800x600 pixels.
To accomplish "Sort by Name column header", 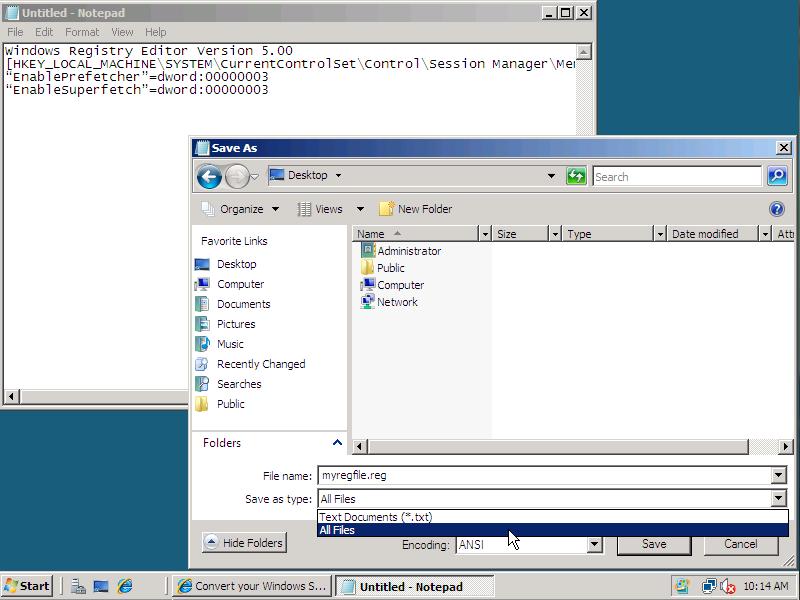I will pyautogui.click(x=416, y=234).
